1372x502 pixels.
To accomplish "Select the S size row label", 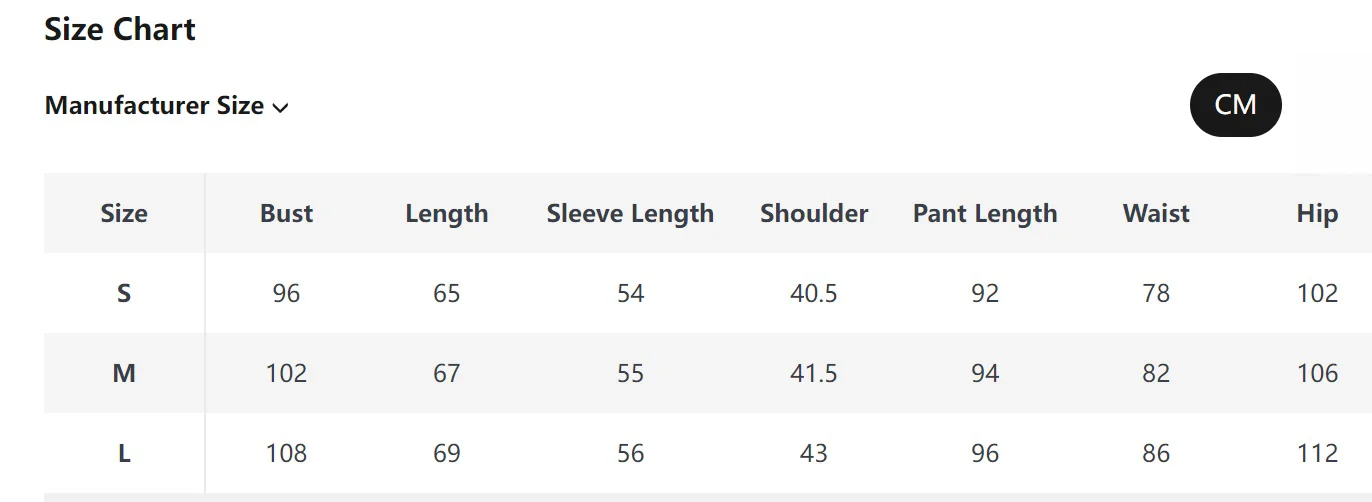I will point(124,293).
